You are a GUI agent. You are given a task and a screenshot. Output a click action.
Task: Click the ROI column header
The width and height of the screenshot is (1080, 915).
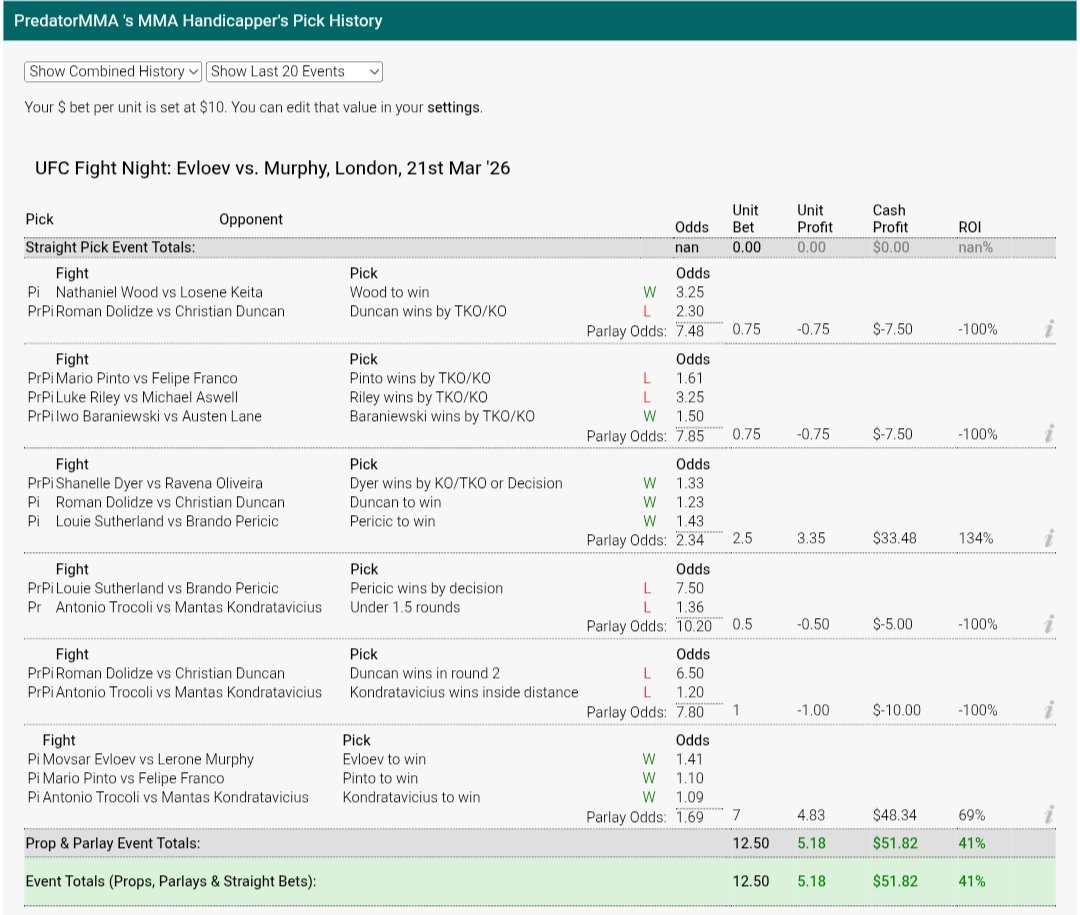click(970, 227)
